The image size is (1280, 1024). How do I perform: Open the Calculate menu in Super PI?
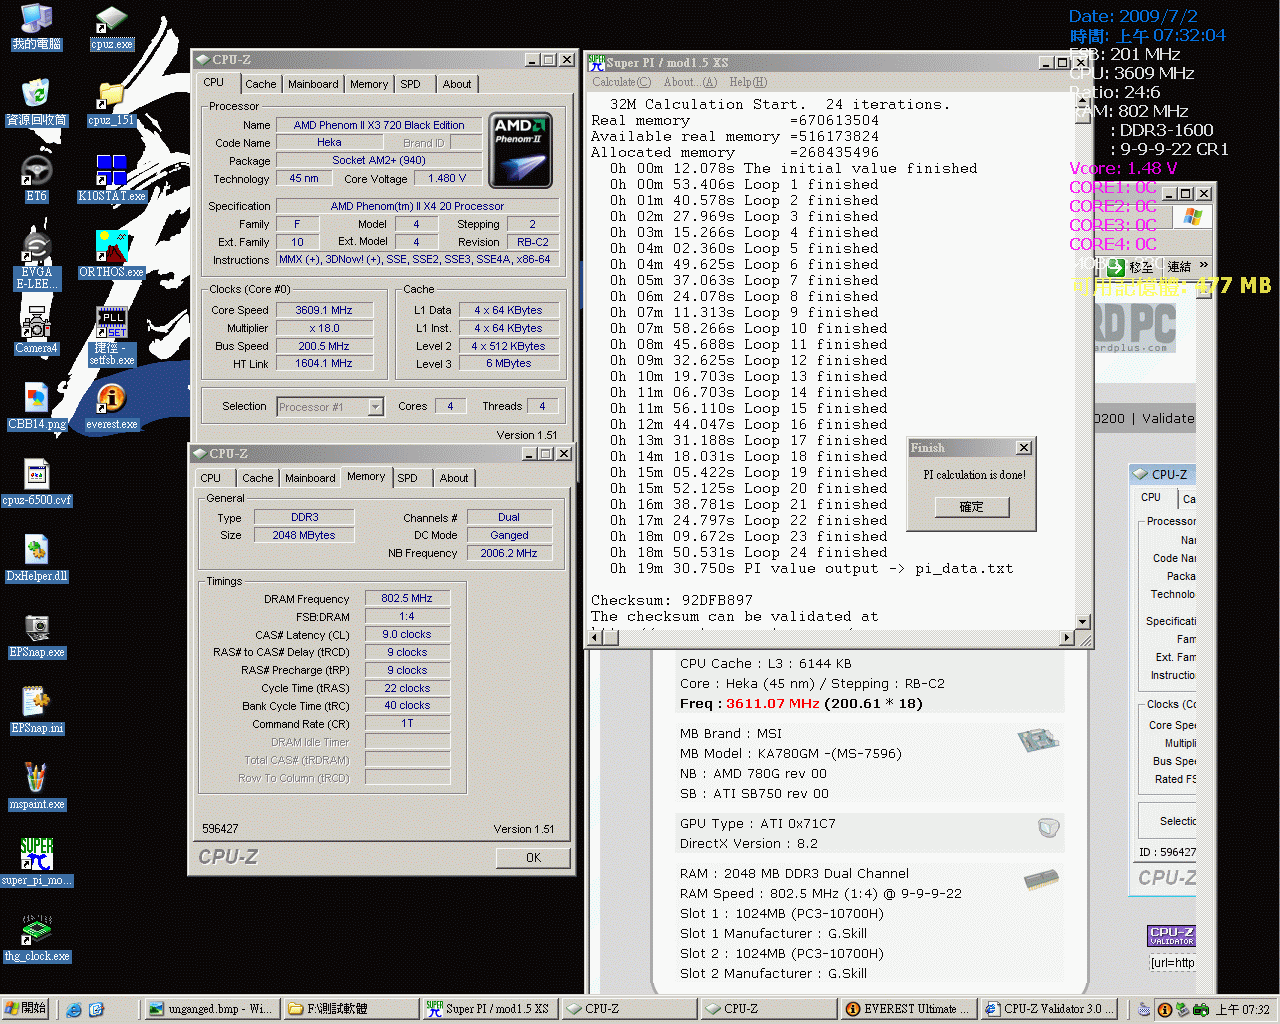coord(621,82)
